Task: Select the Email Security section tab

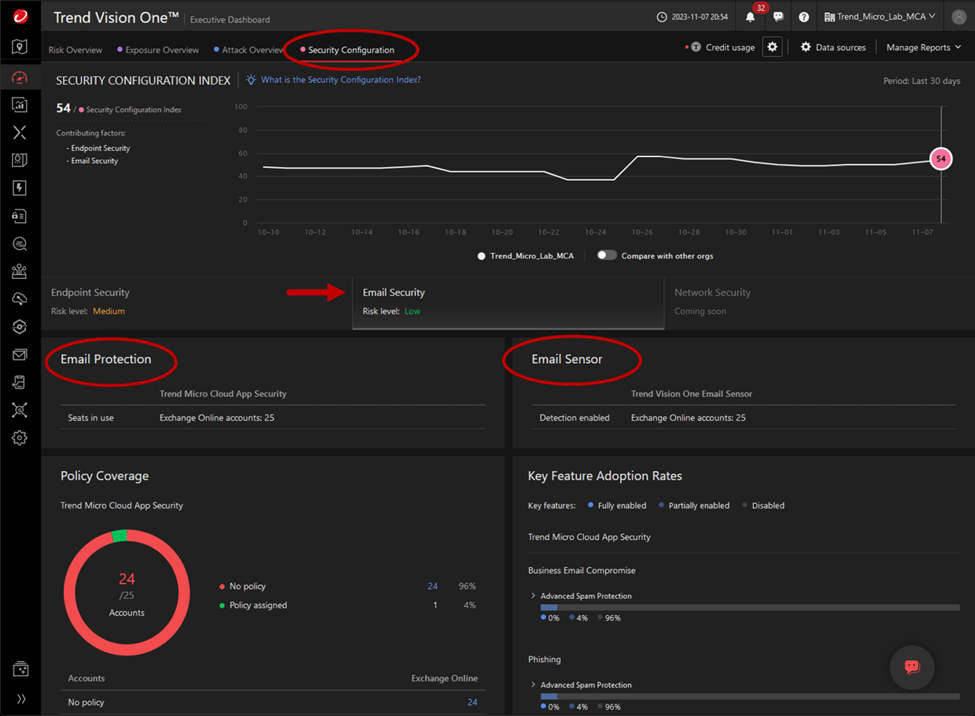Action: click(508, 302)
